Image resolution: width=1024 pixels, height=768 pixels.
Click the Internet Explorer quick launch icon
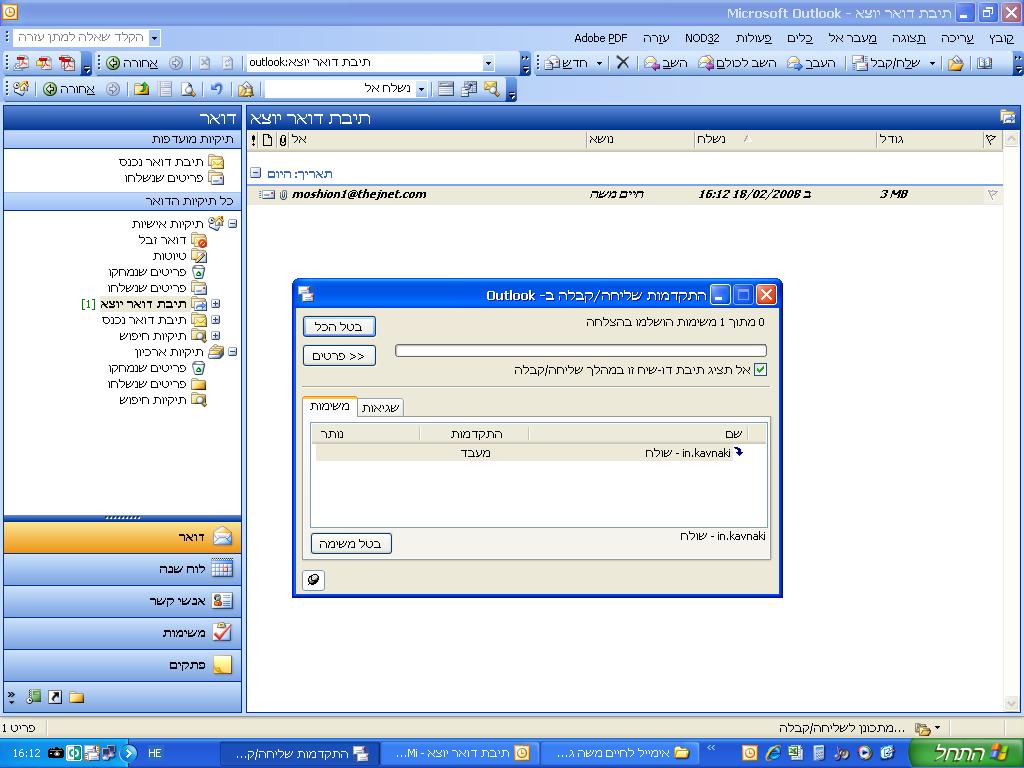click(773, 753)
